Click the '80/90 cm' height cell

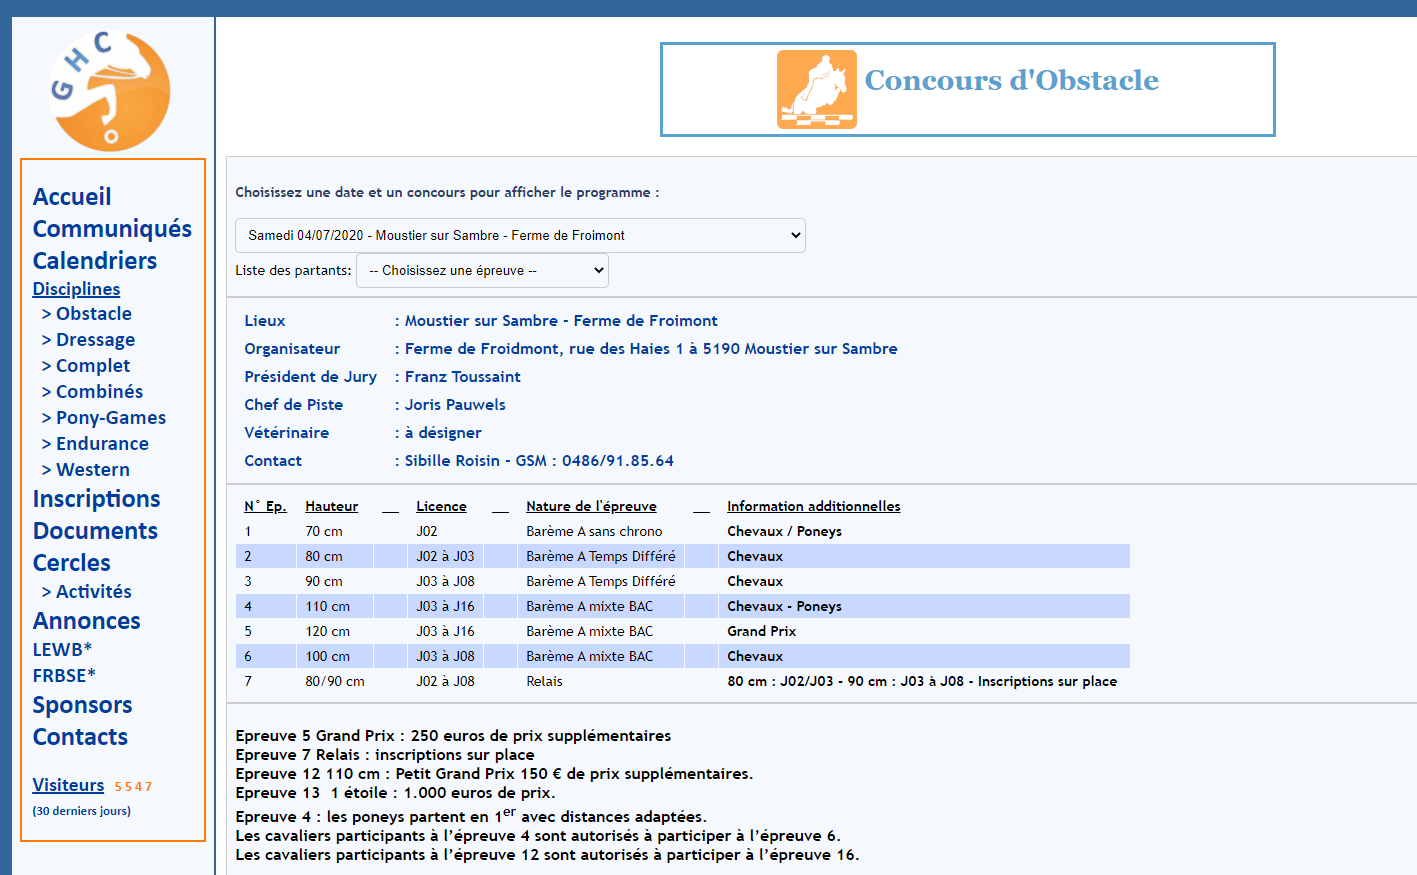coord(335,681)
